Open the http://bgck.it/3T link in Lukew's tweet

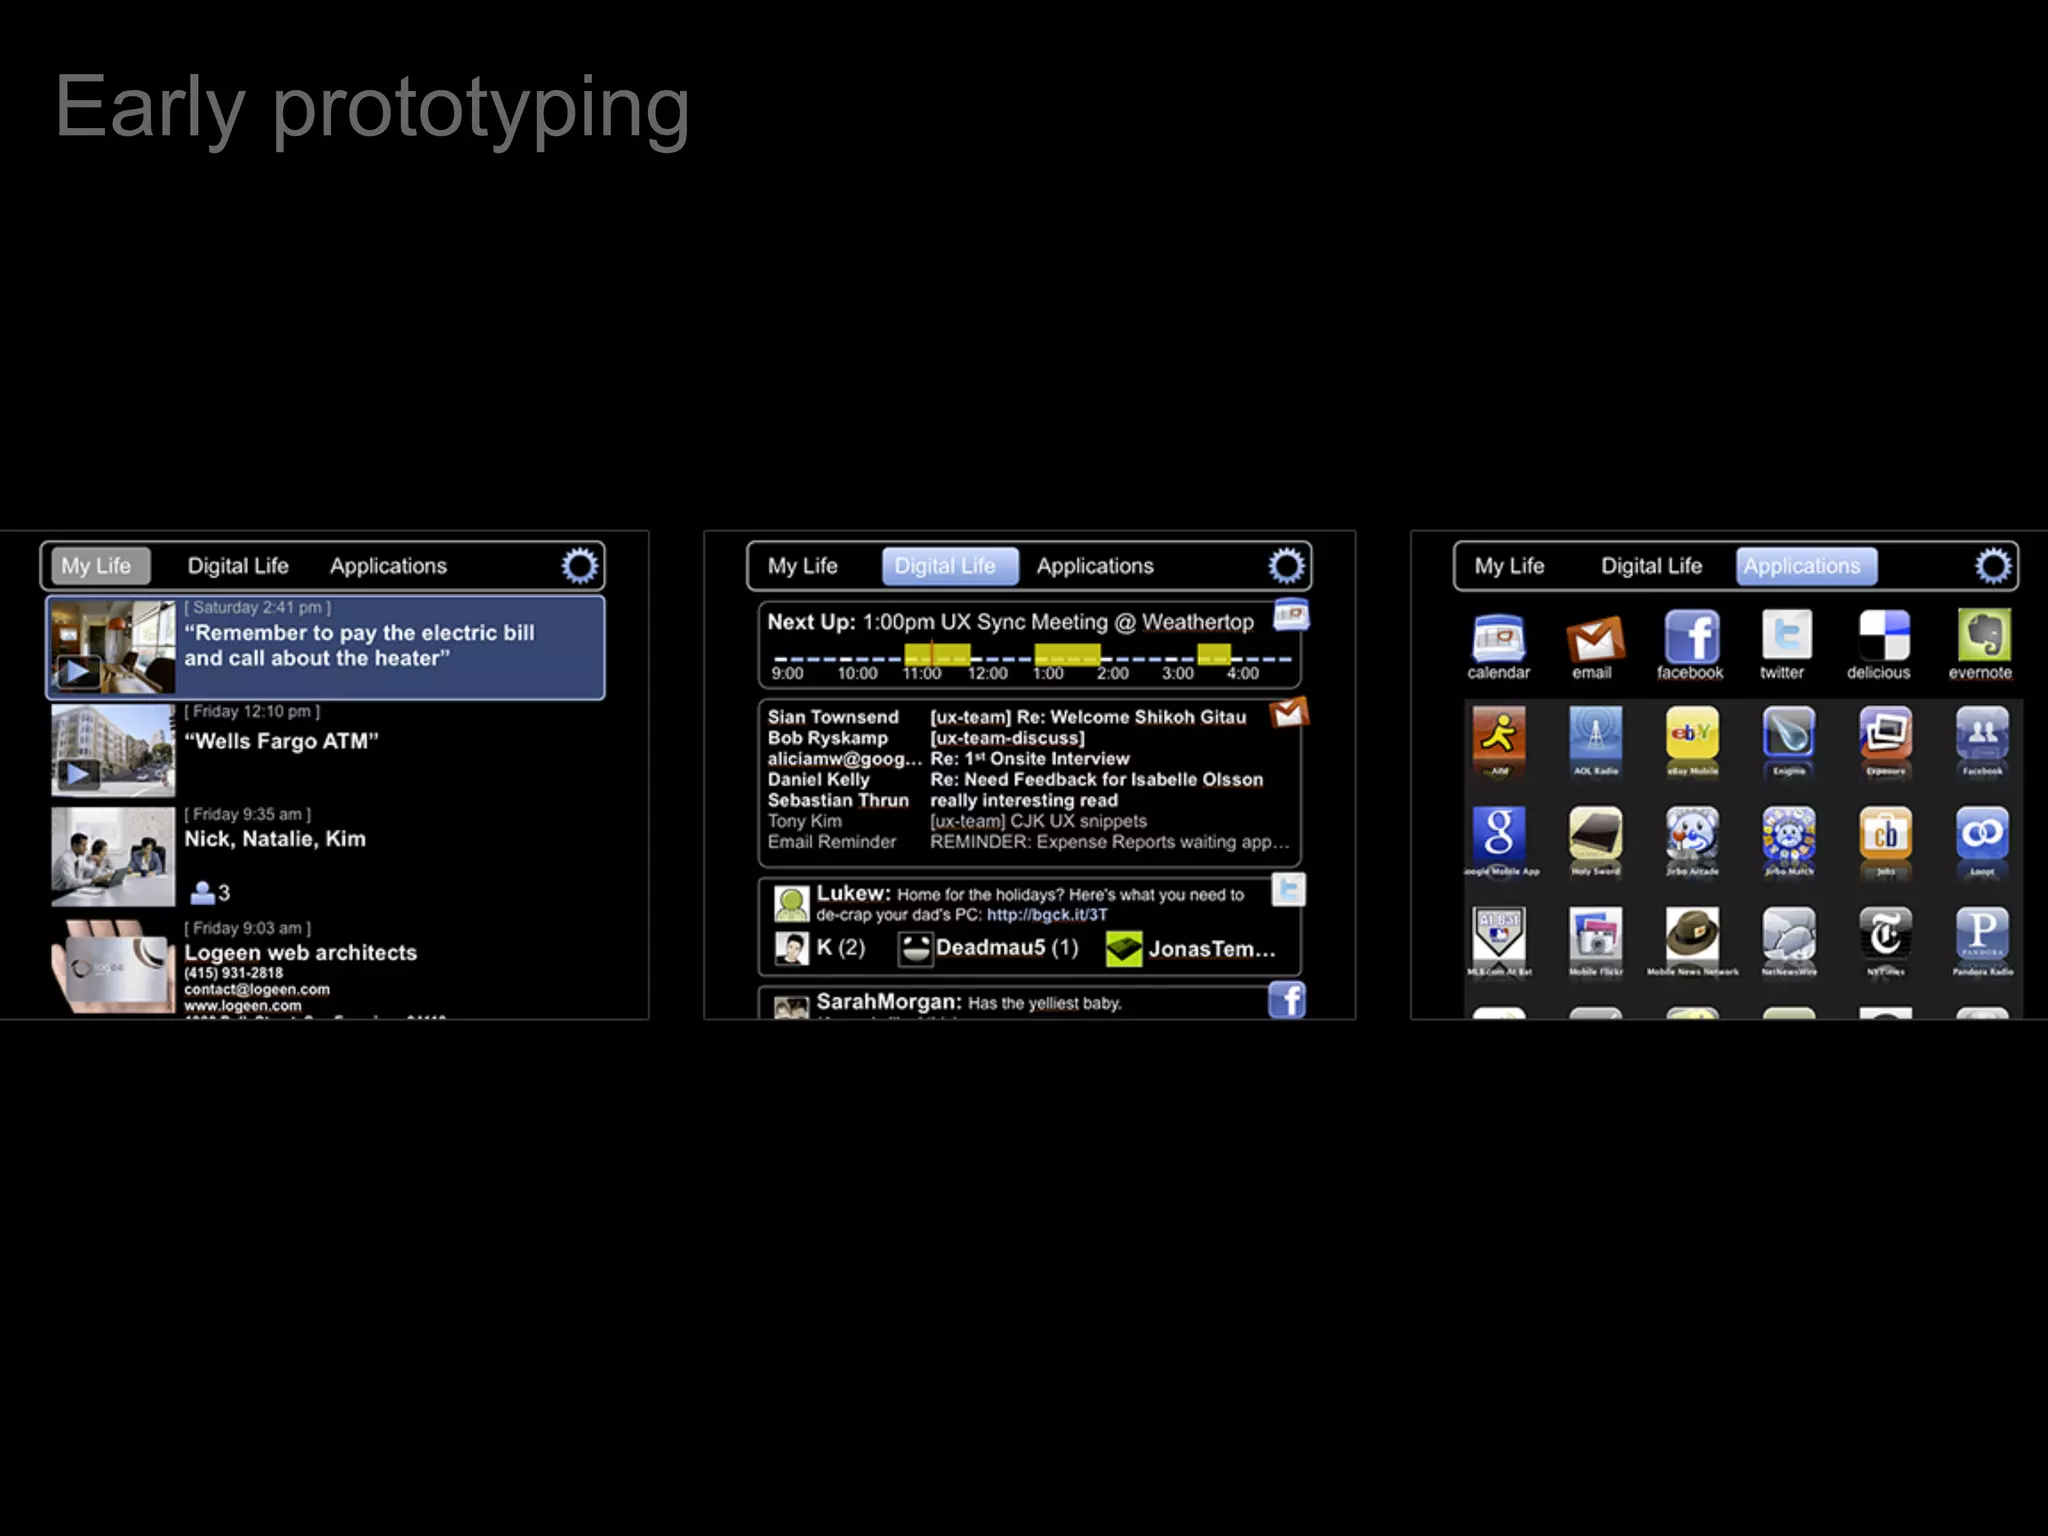pos(1046,915)
